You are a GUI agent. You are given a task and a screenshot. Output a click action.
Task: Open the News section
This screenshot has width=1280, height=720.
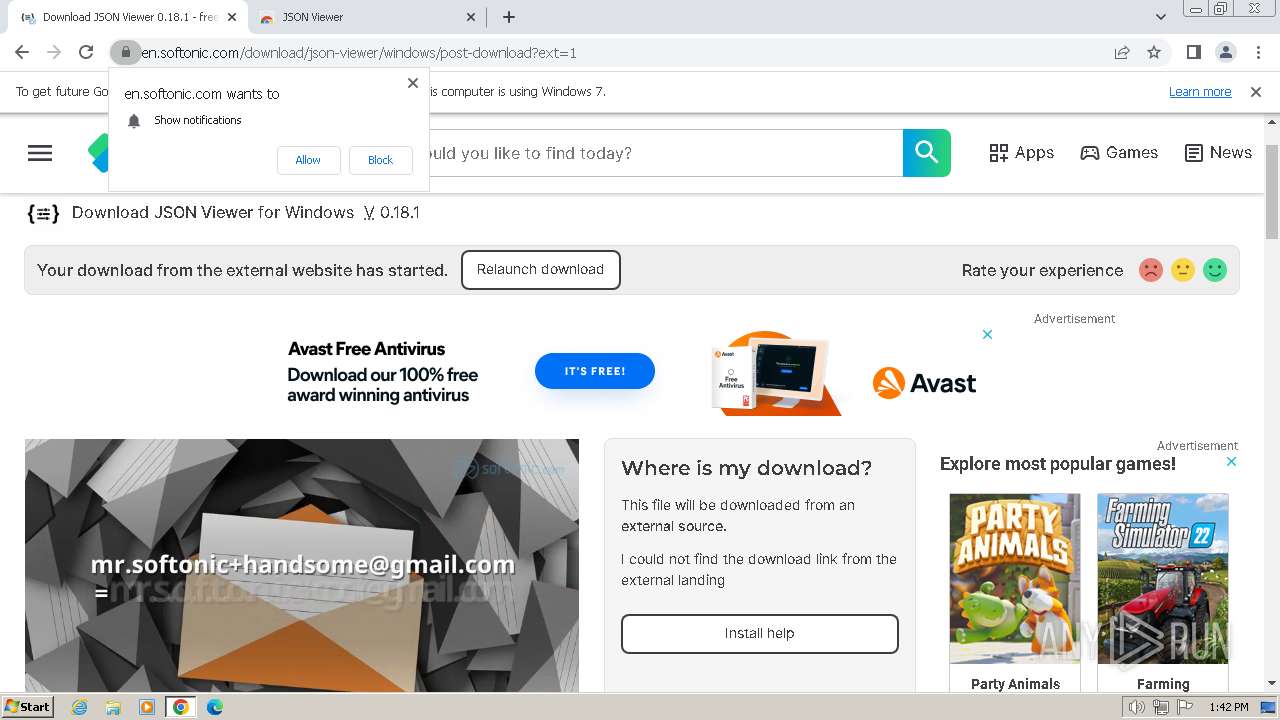point(1218,153)
